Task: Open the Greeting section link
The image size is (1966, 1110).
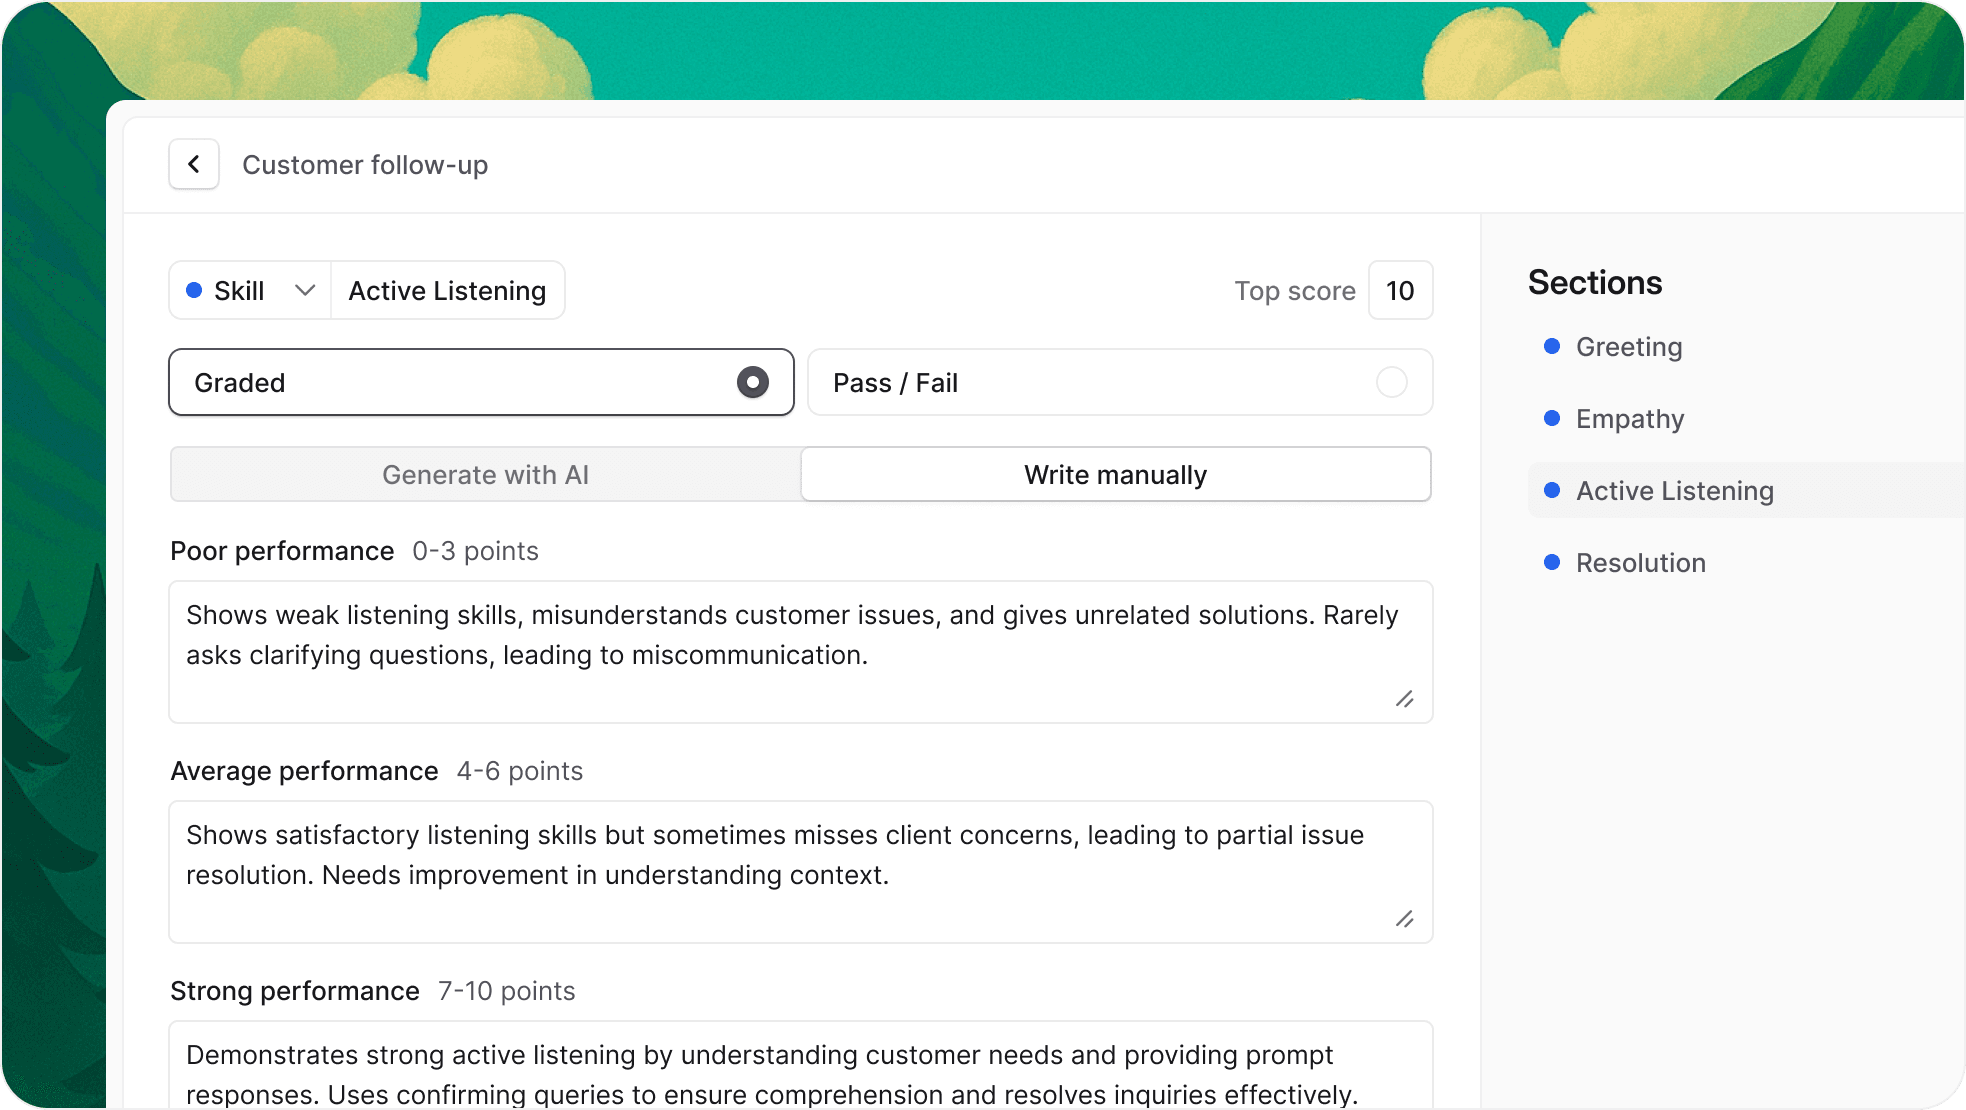Action: click(x=1629, y=347)
